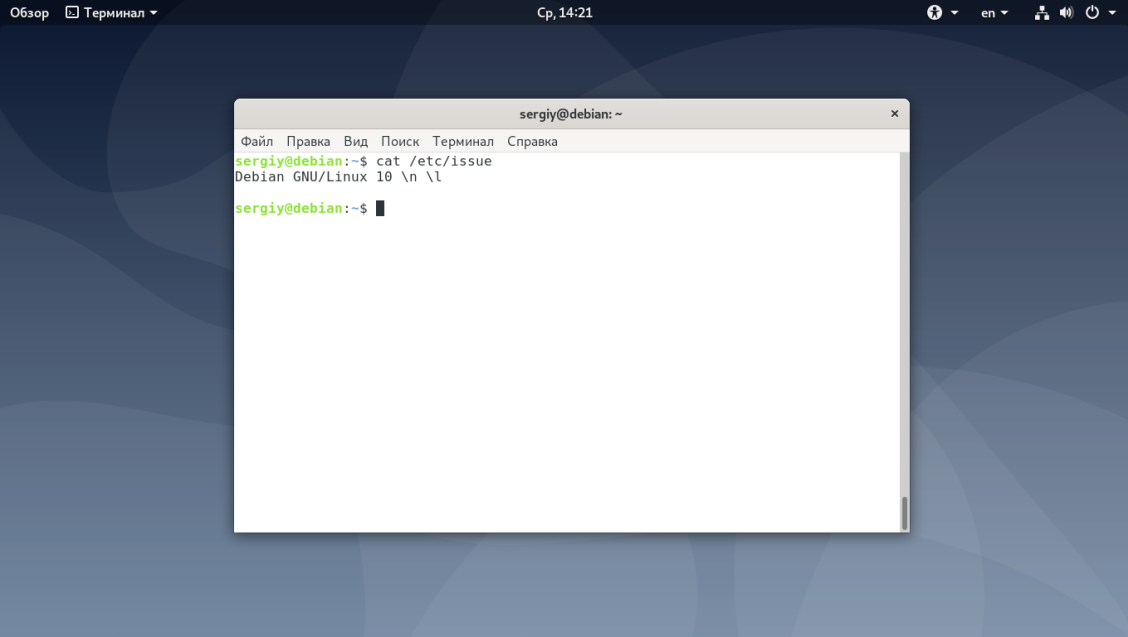Open the Справка menu
The image size is (1128, 637).
coord(532,141)
